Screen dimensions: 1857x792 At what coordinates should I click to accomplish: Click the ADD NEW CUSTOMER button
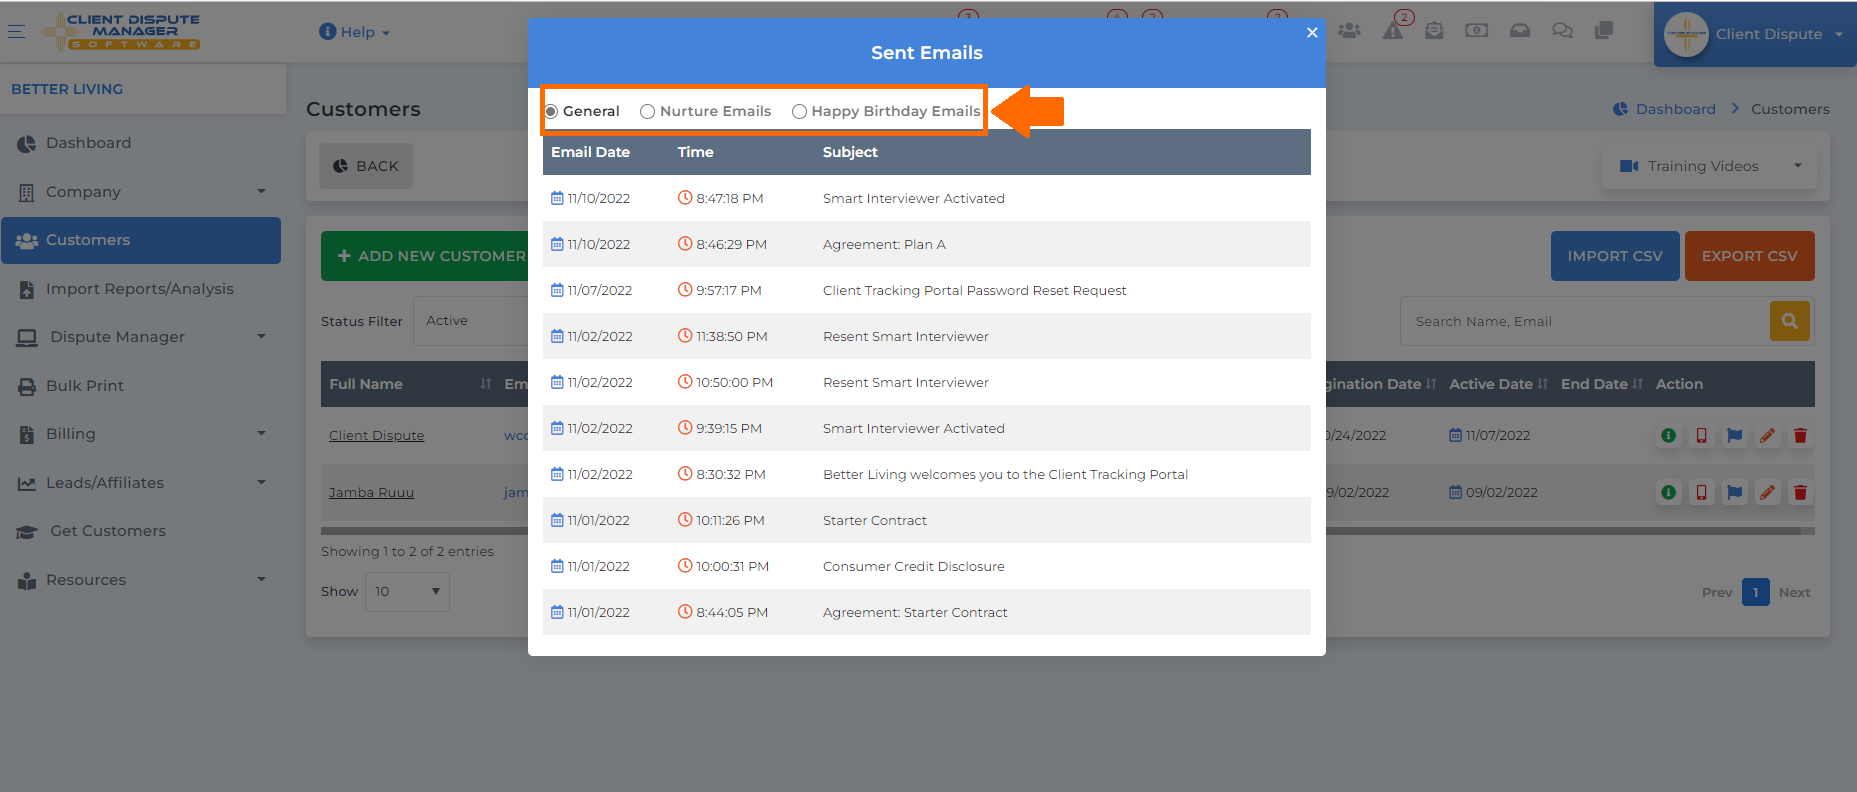click(x=426, y=256)
